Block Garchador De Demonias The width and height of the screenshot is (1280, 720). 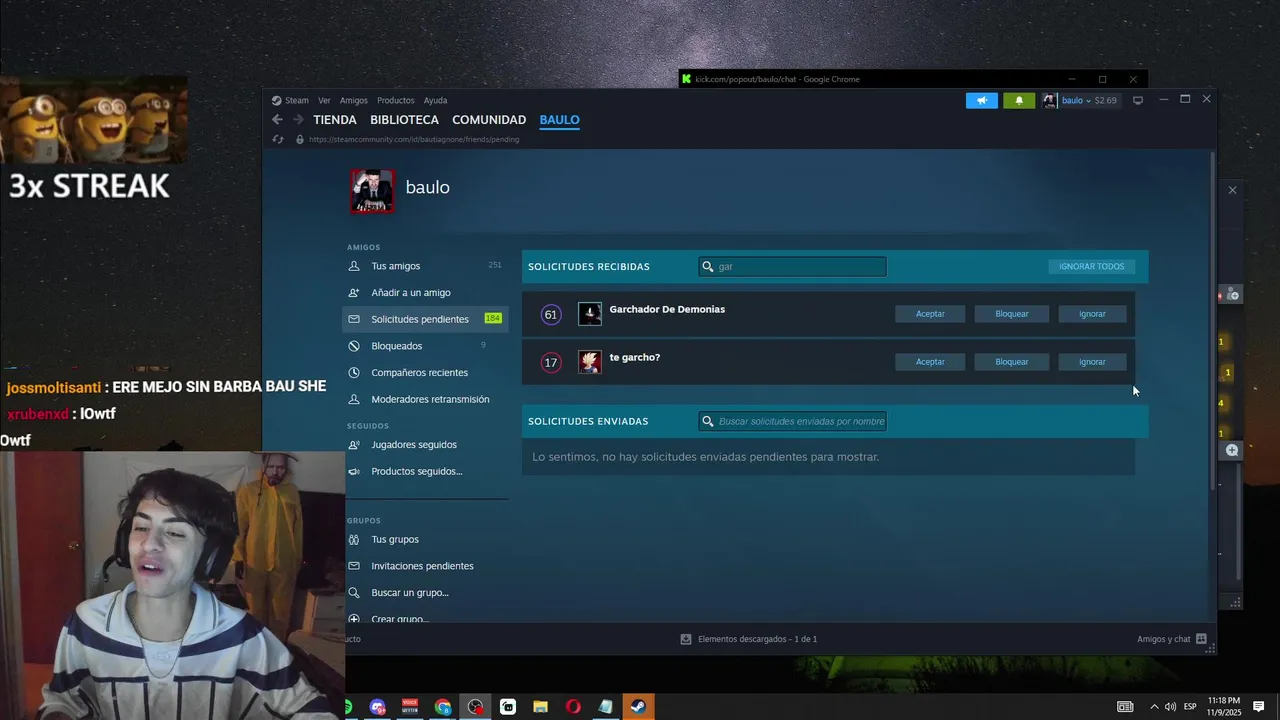point(1011,314)
